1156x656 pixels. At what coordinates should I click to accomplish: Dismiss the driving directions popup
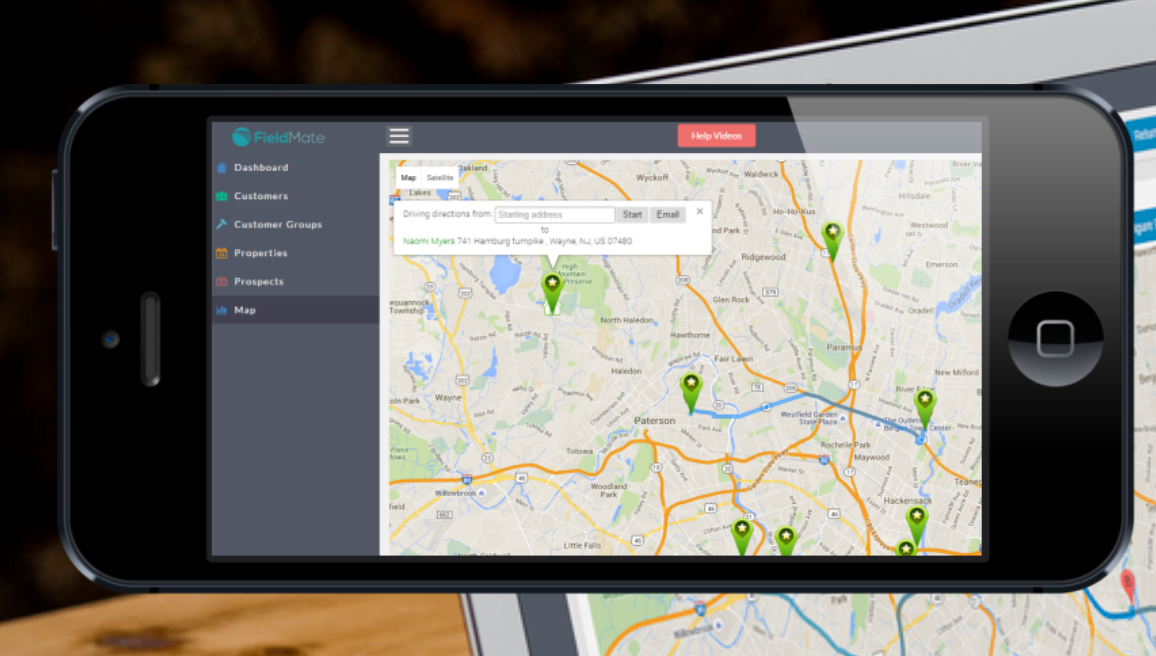(x=698, y=211)
